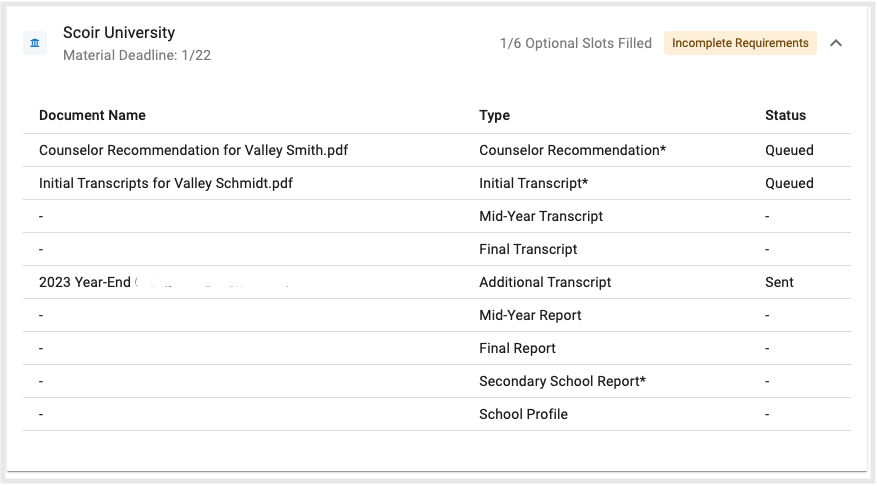Screen dimensions: 877x486
Task: Select the Mid-Year Report row
Action: (530, 316)
